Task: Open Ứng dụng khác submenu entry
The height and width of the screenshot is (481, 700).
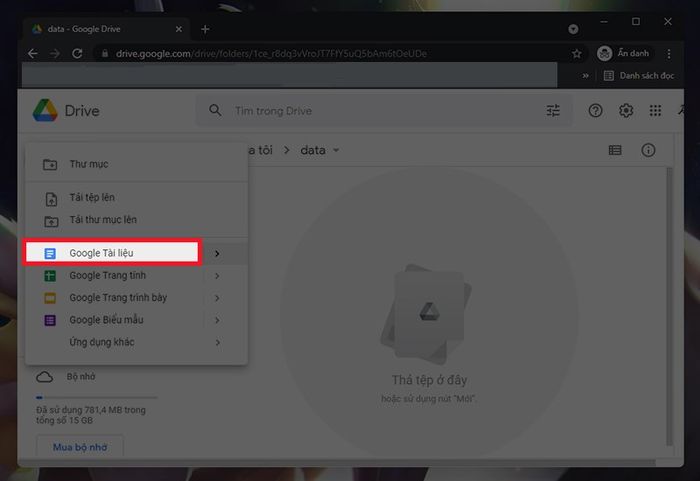Action: click(136, 343)
